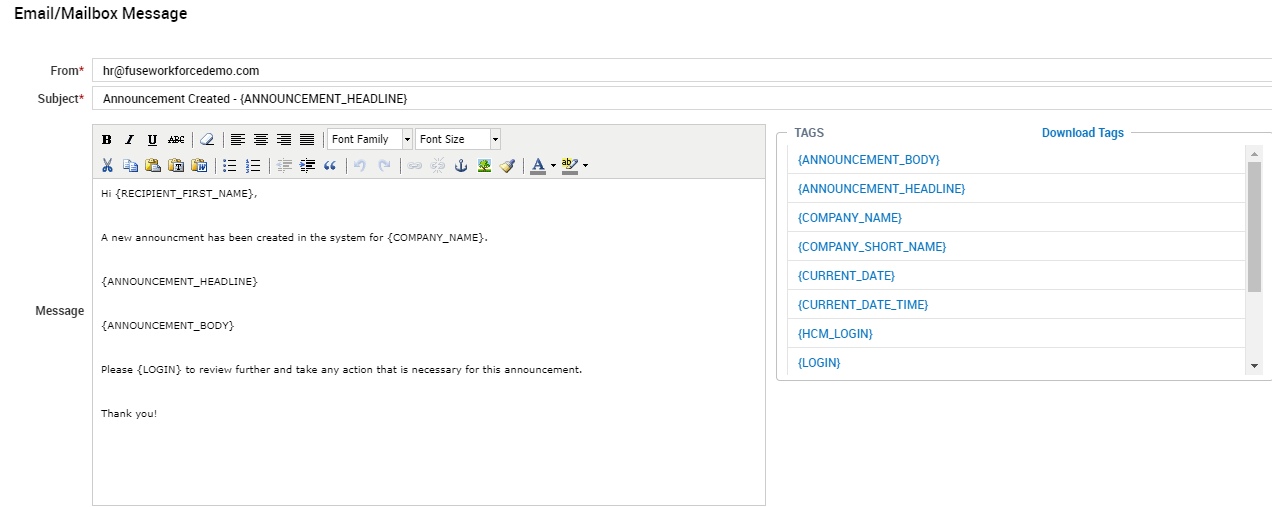Click the Subject input field

(x=680, y=99)
